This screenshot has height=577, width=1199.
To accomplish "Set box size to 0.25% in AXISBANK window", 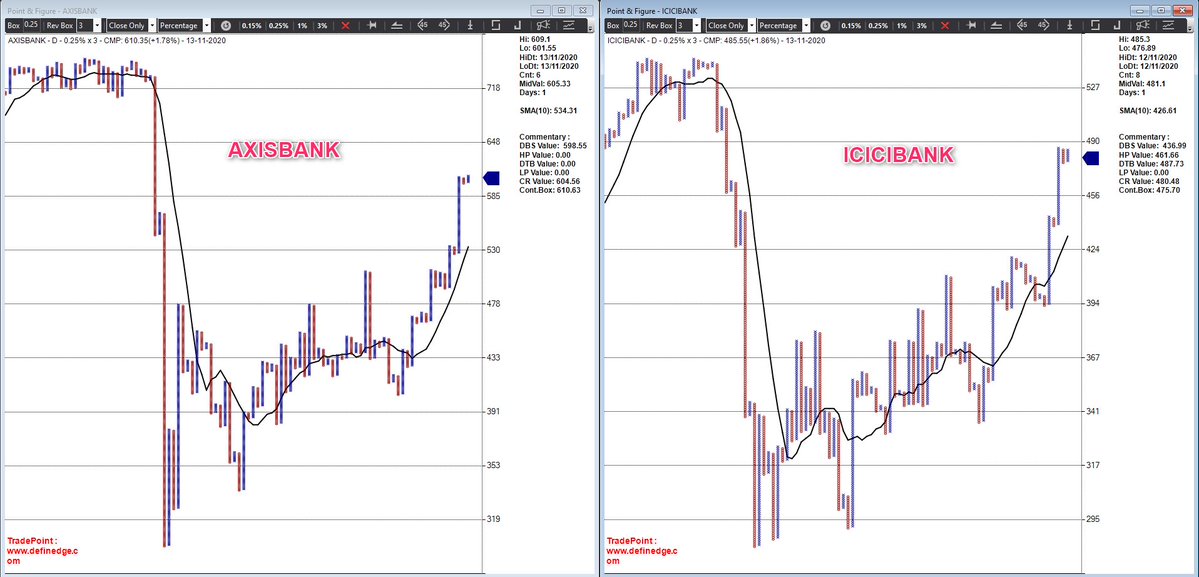I will point(278,25).
